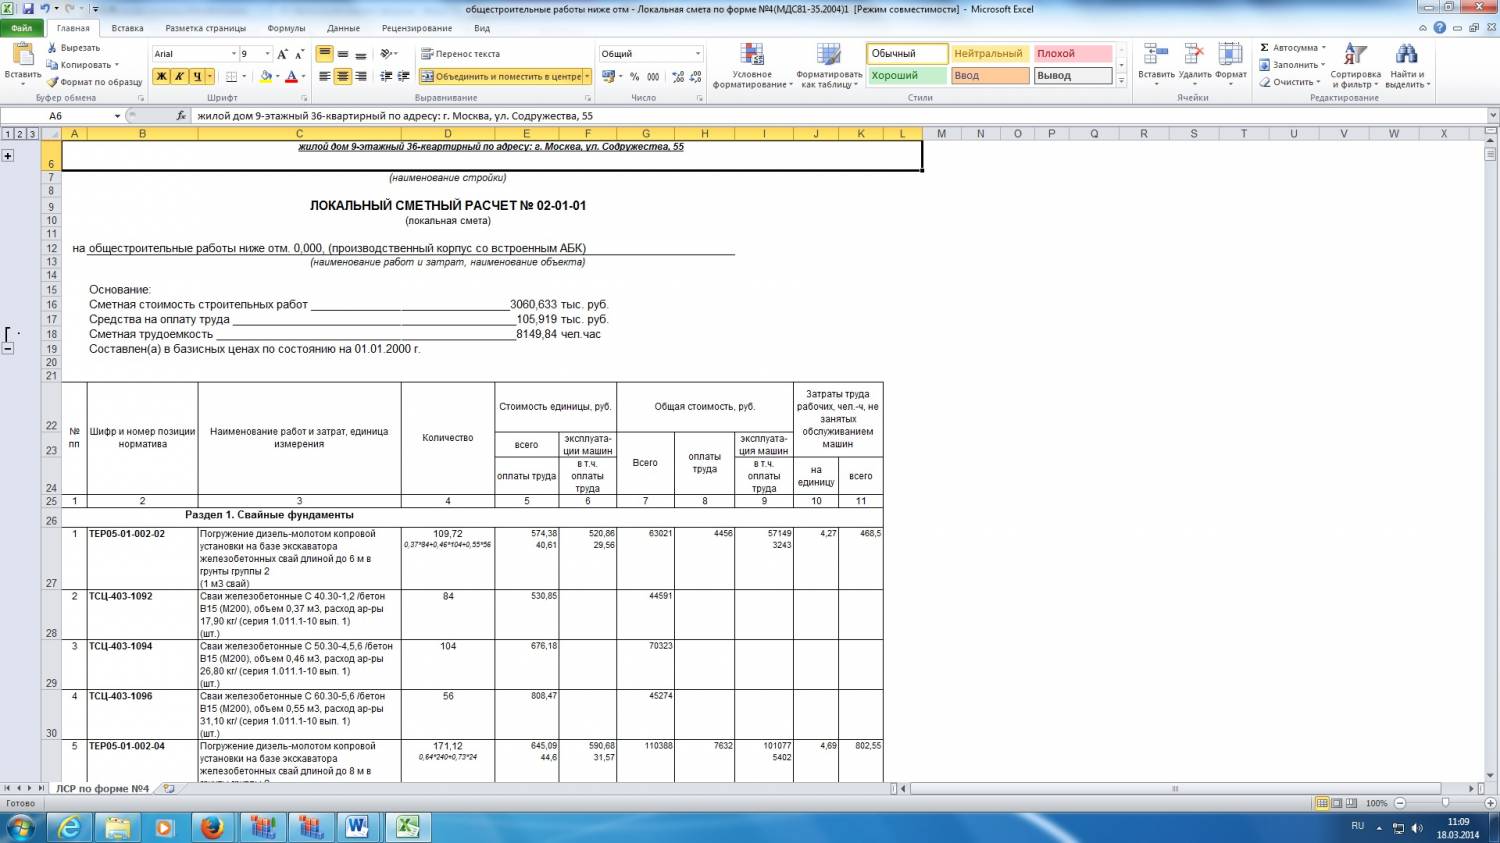This screenshot has width=1500, height=843.
Task: Open the Общий number format dropdown
Action: [x=697, y=54]
